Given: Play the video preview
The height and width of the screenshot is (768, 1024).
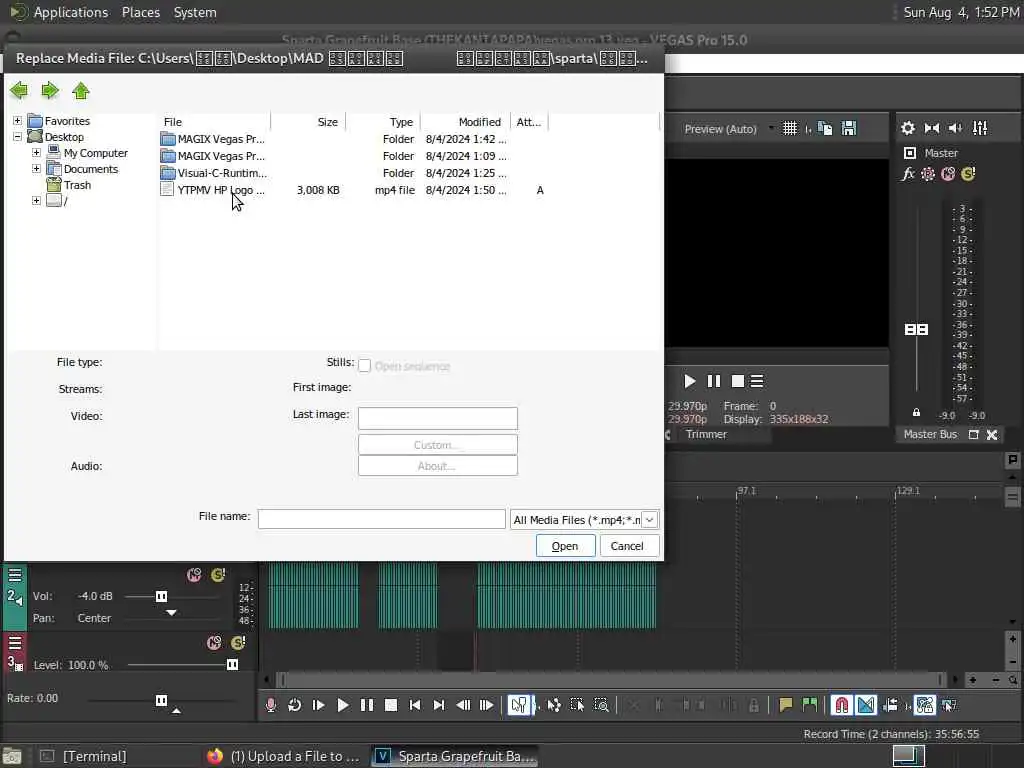Looking at the screenshot, I should [690, 381].
